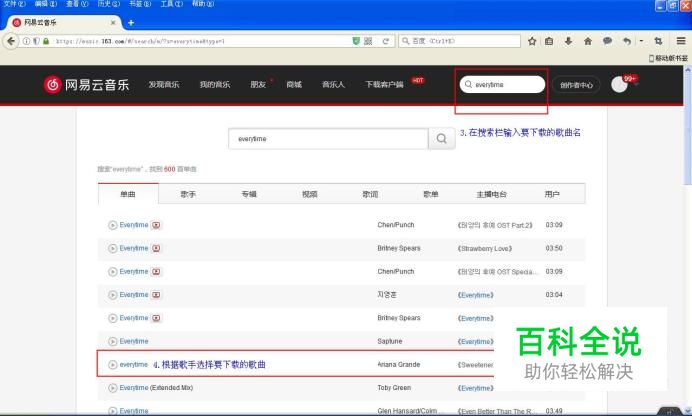Play Everytime (Extended Mix) by Toby Green
This screenshot has height=416, width=692.
tap(113, 388)
